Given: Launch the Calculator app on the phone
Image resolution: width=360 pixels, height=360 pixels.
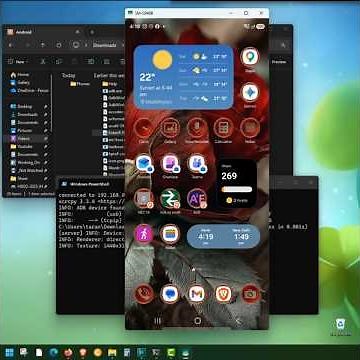Looking at the screenshot, I should [223, 128].
